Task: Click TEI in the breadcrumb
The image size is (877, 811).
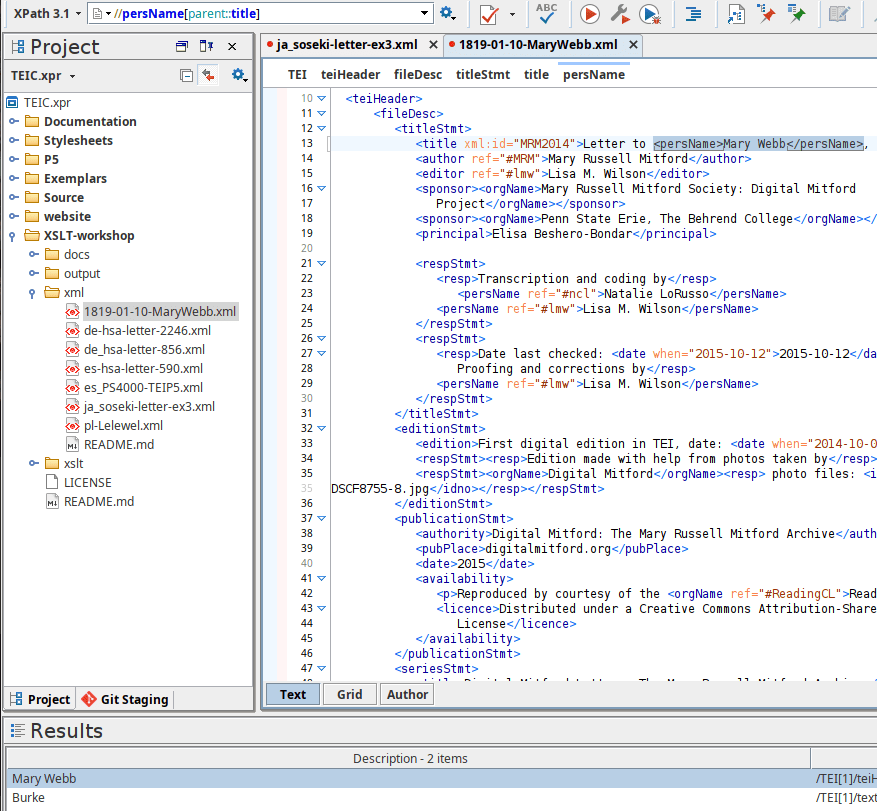Action: [x=297, y=75]
